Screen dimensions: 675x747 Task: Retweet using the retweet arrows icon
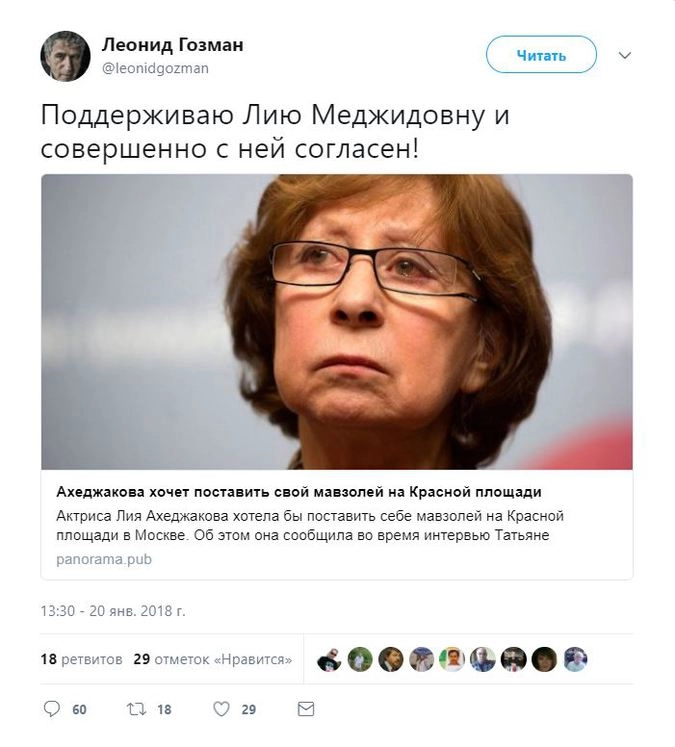(136, 709)
